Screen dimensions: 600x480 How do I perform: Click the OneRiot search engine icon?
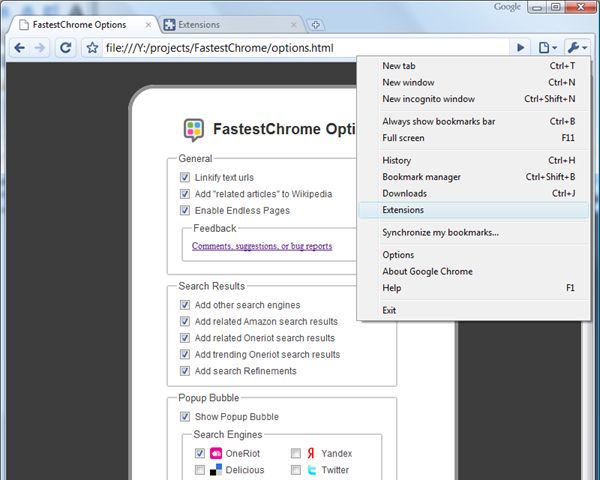[216, 454]
